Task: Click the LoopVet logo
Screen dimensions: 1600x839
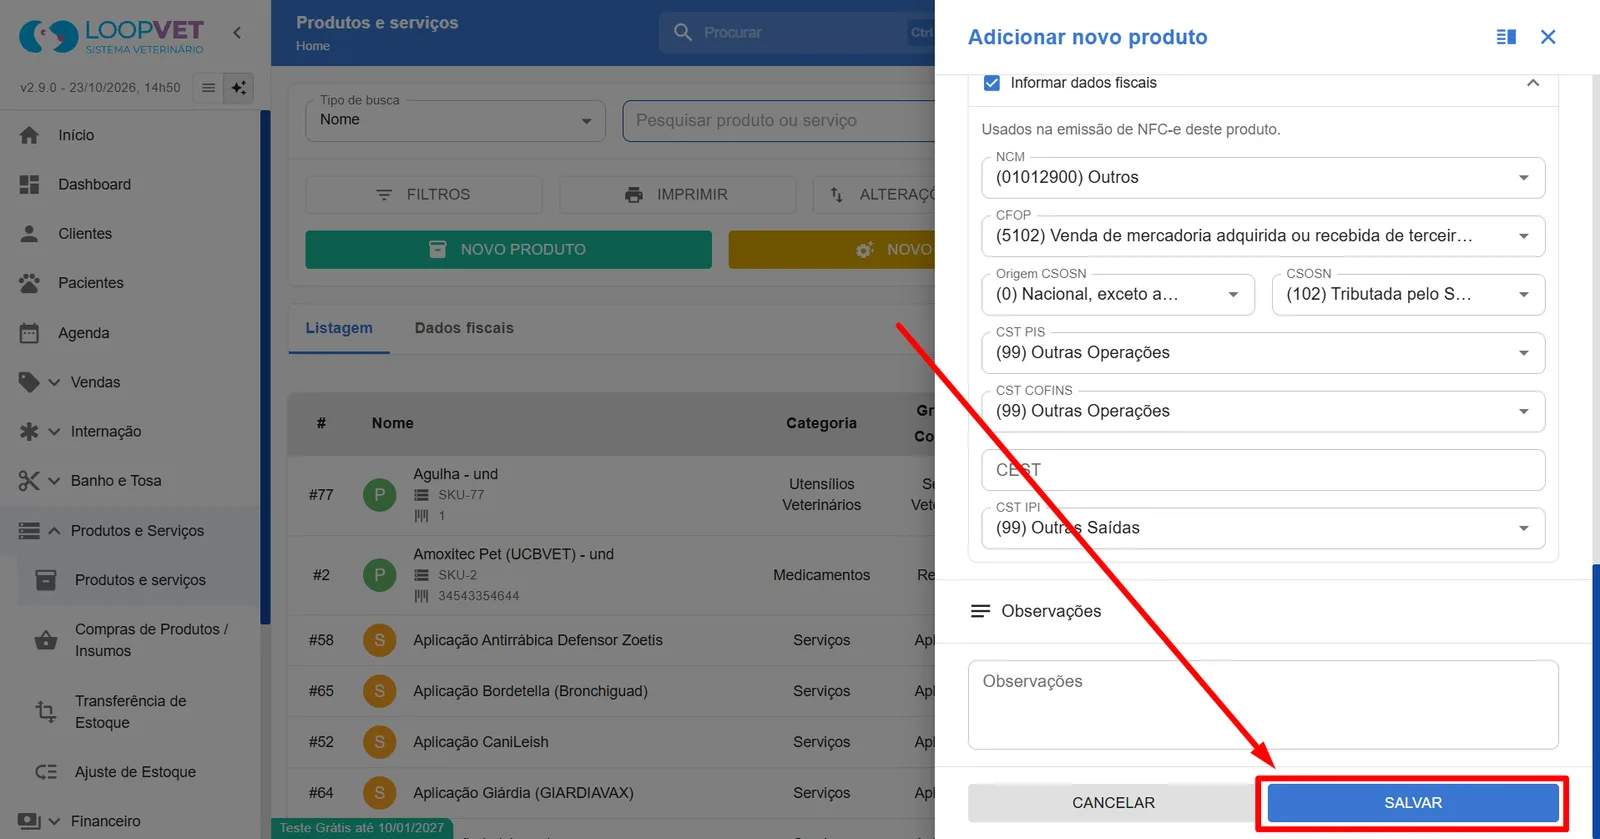Action: click(x=111, y=36)
